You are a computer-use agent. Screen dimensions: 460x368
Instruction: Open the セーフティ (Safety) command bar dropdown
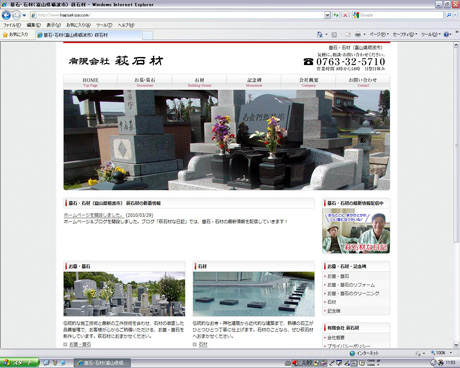405,34
